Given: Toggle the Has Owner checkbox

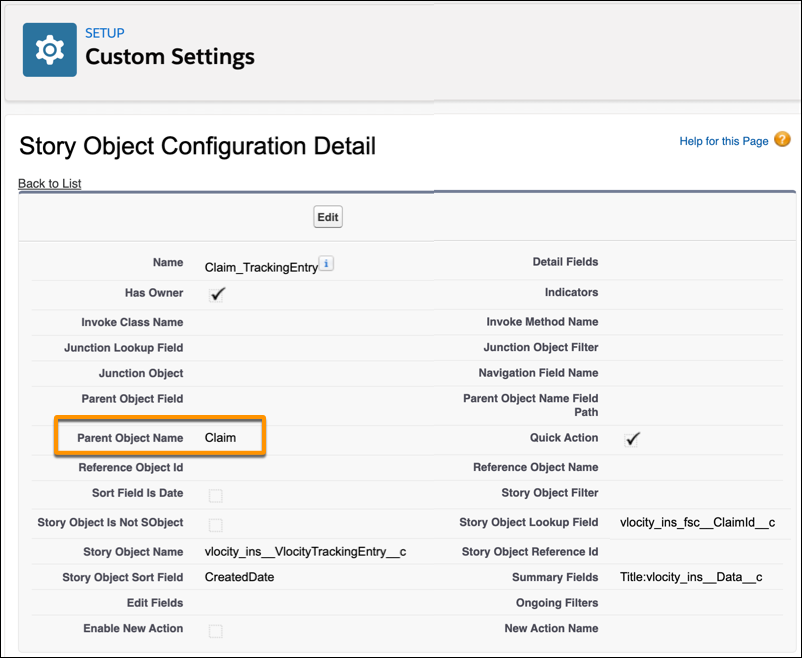Looking at the screenshot, I should tap(217, 294).
